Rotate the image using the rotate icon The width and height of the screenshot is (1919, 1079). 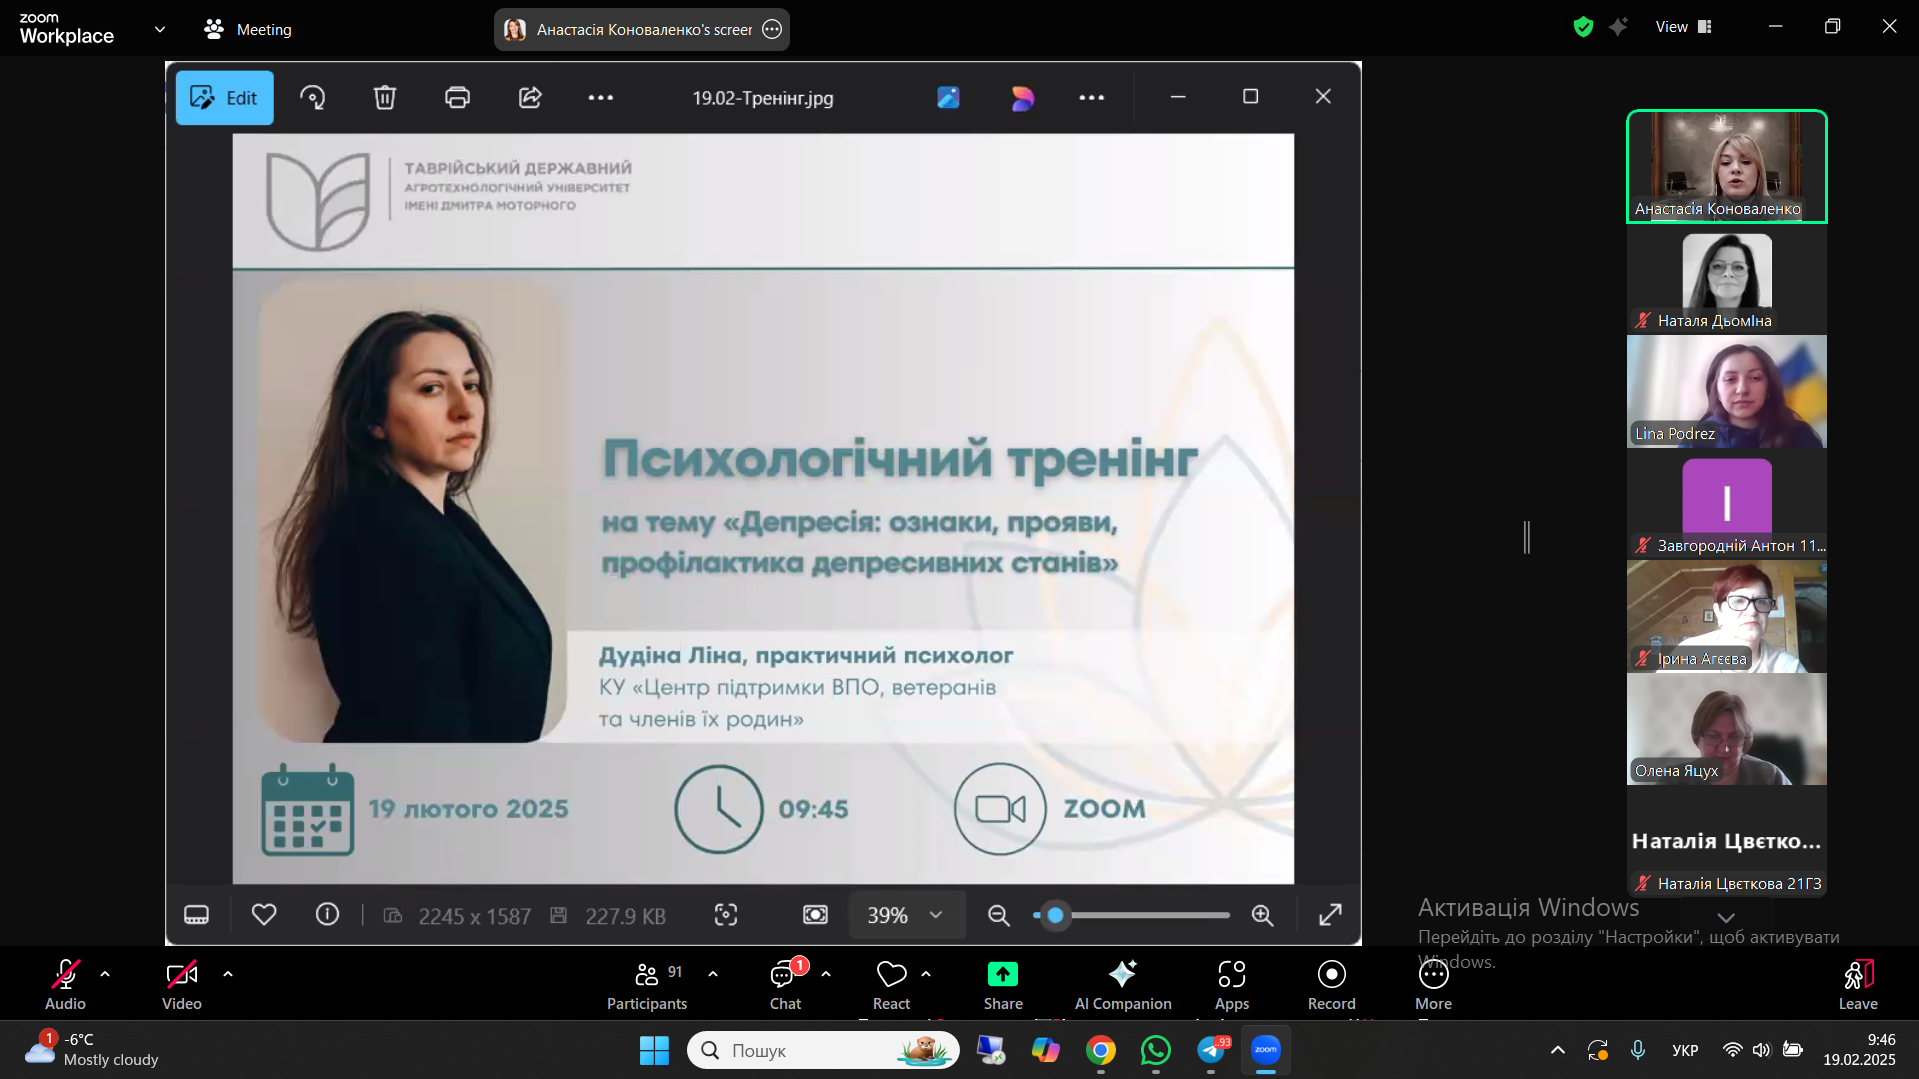pyautogui.click(x=312, y=98)
